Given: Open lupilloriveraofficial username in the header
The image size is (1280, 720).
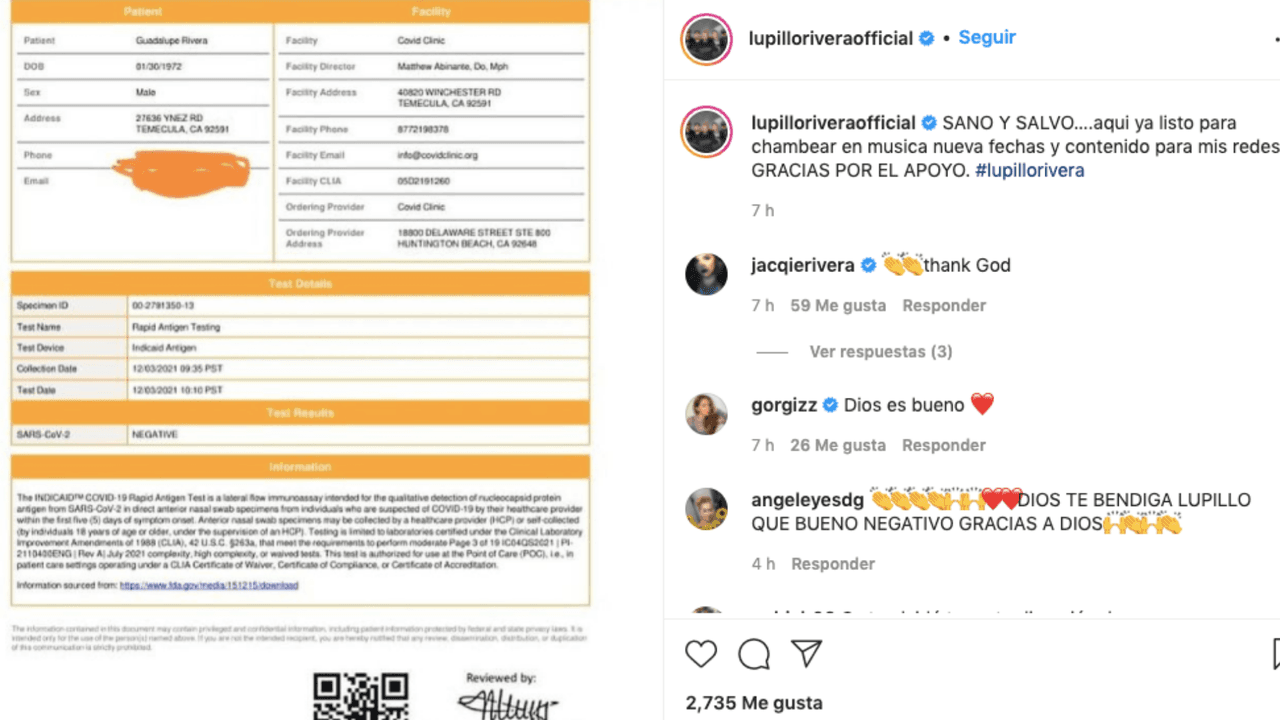Looking at the screenshot, I should pyautogui.click(x=831, y=38).
